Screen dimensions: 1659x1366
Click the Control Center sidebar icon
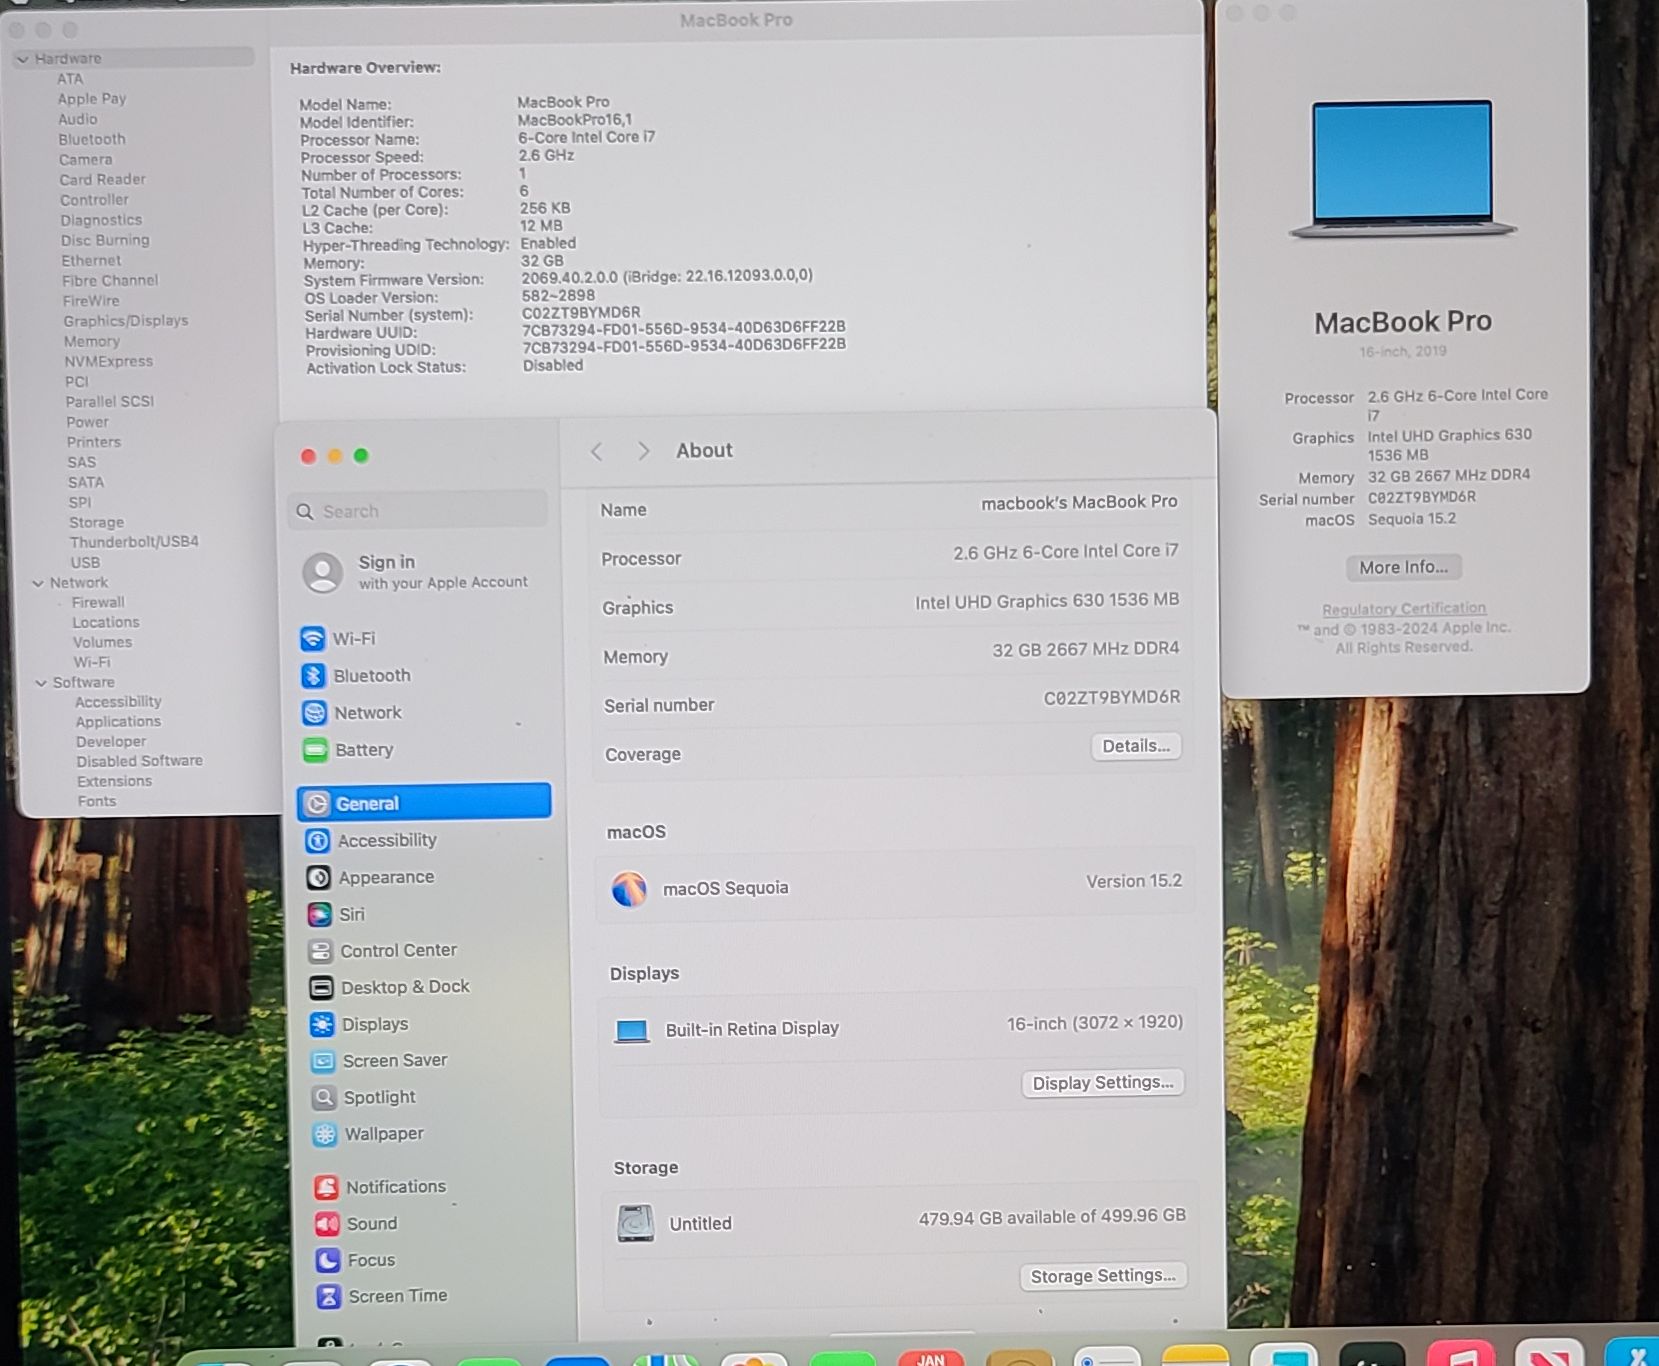click(320, 951)
